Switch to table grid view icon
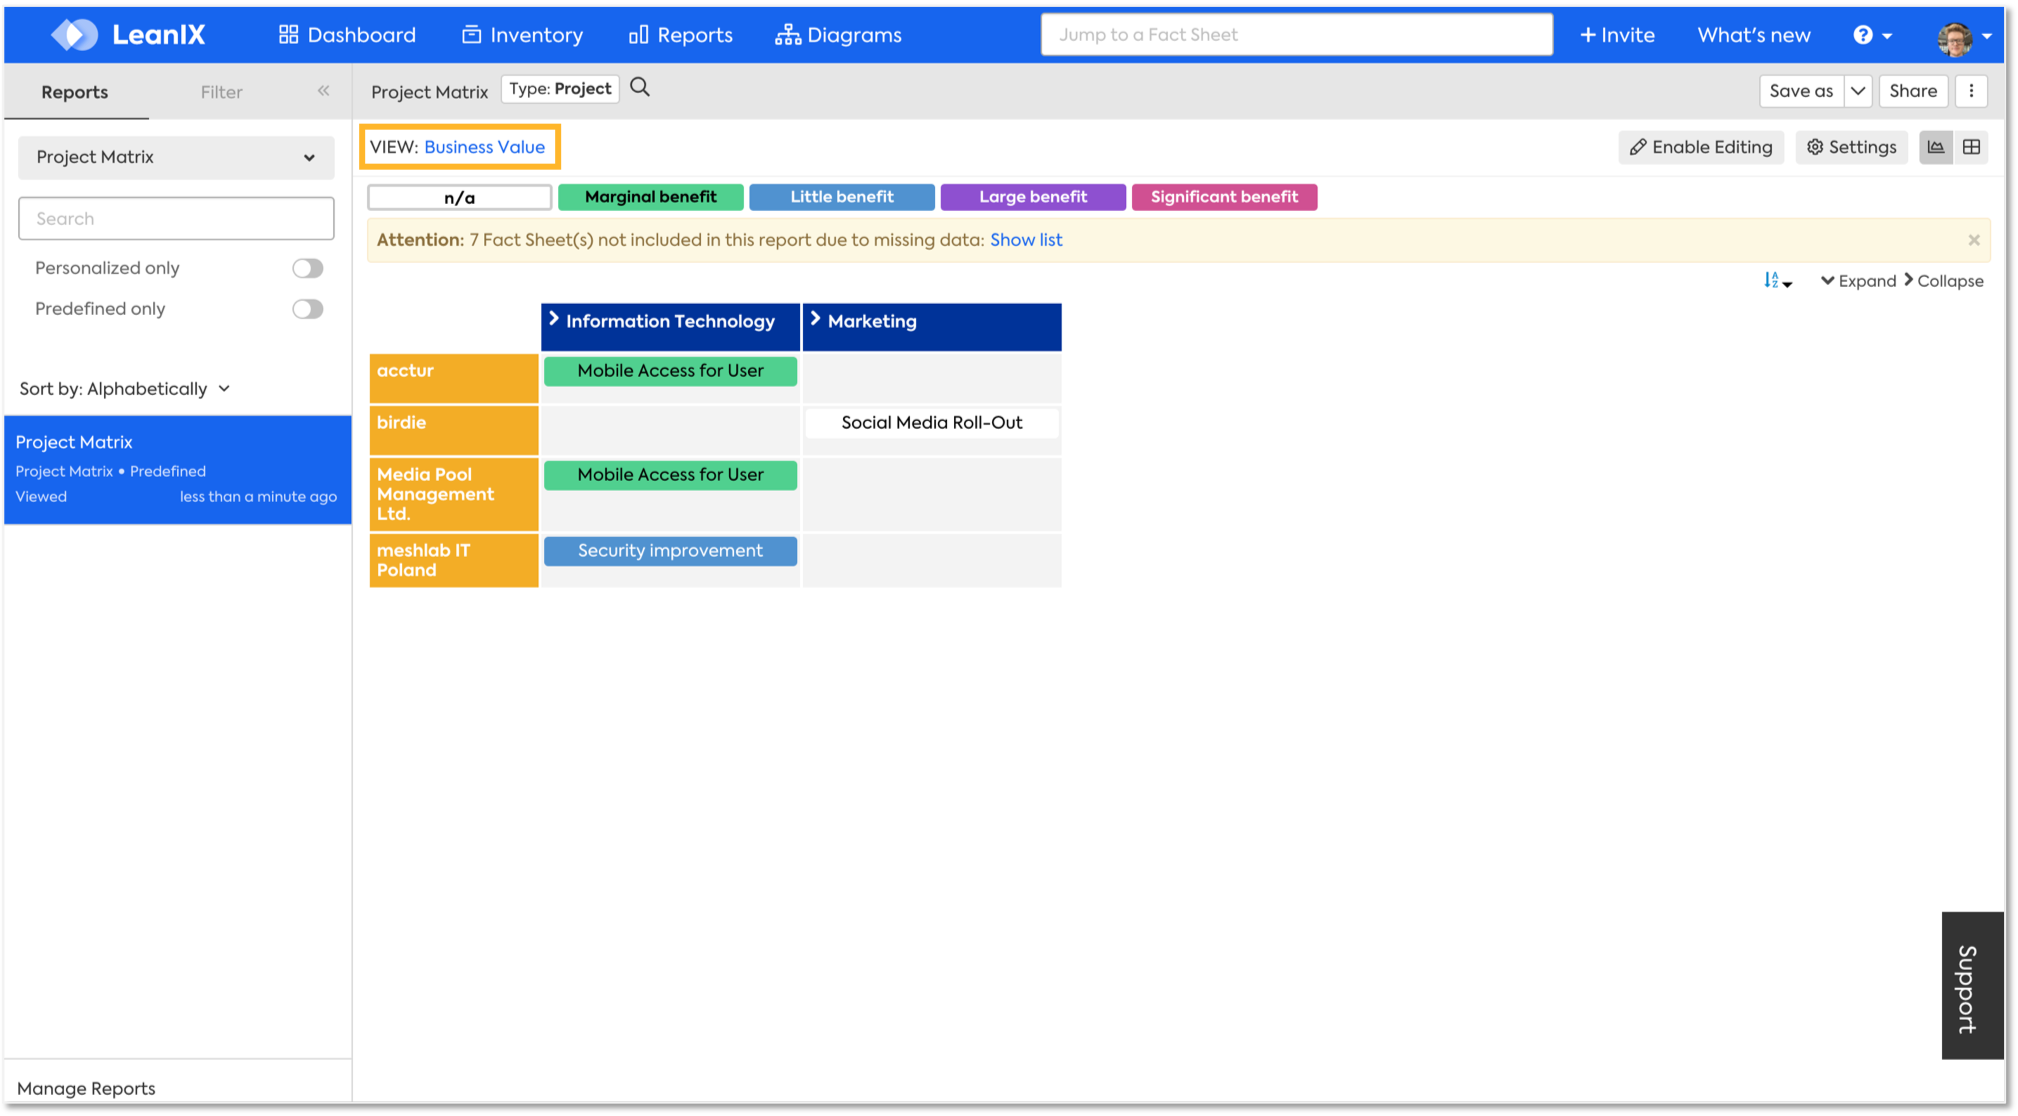This screenshot has height=1116, width=2018. point(1971,147)
